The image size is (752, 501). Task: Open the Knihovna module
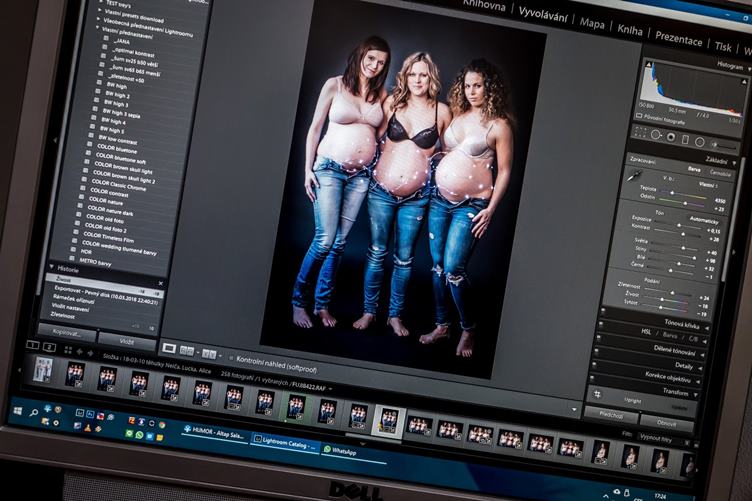click(x=483, y=5)
